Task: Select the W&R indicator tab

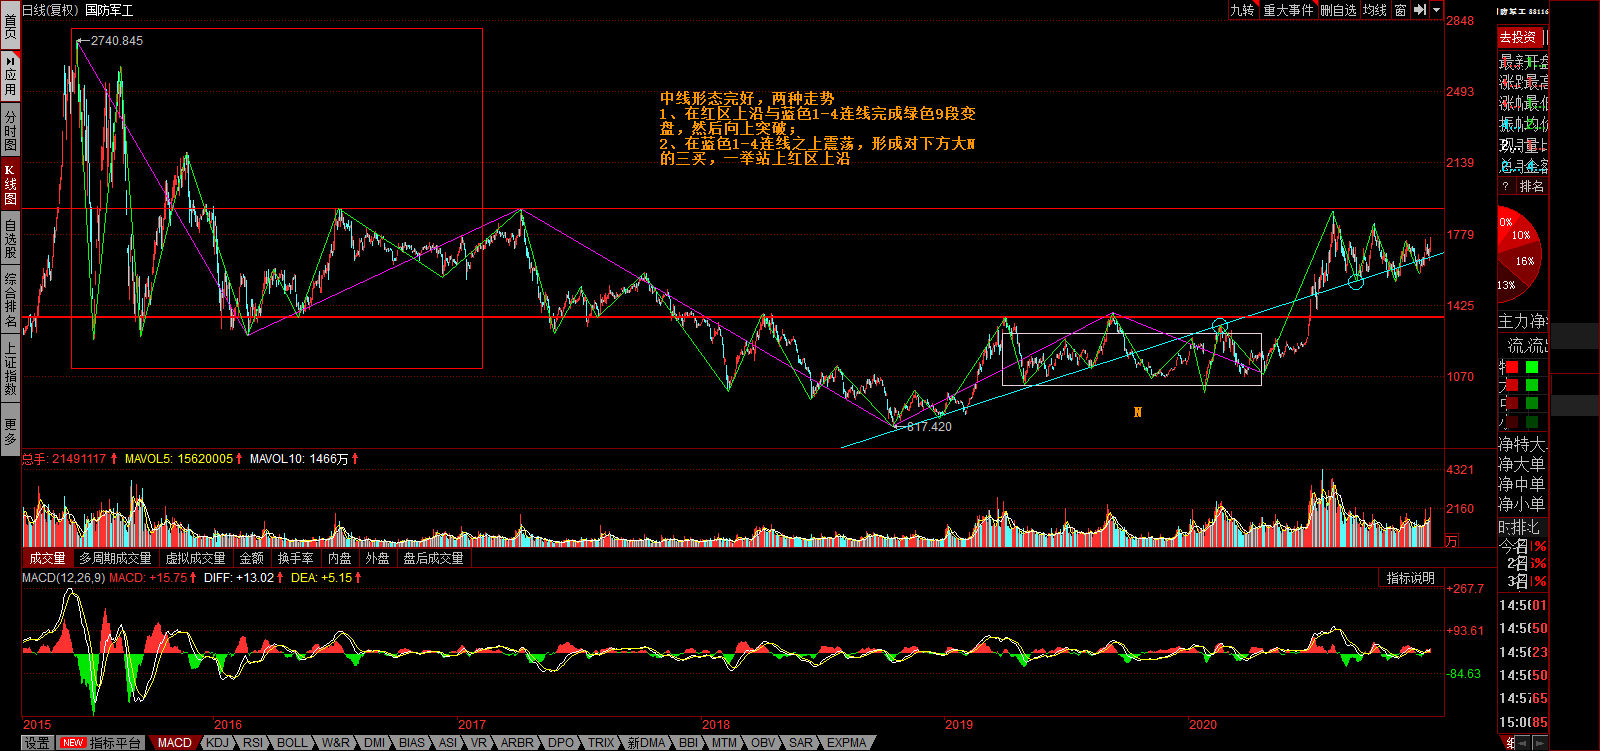Action: [x=336, y=743]
